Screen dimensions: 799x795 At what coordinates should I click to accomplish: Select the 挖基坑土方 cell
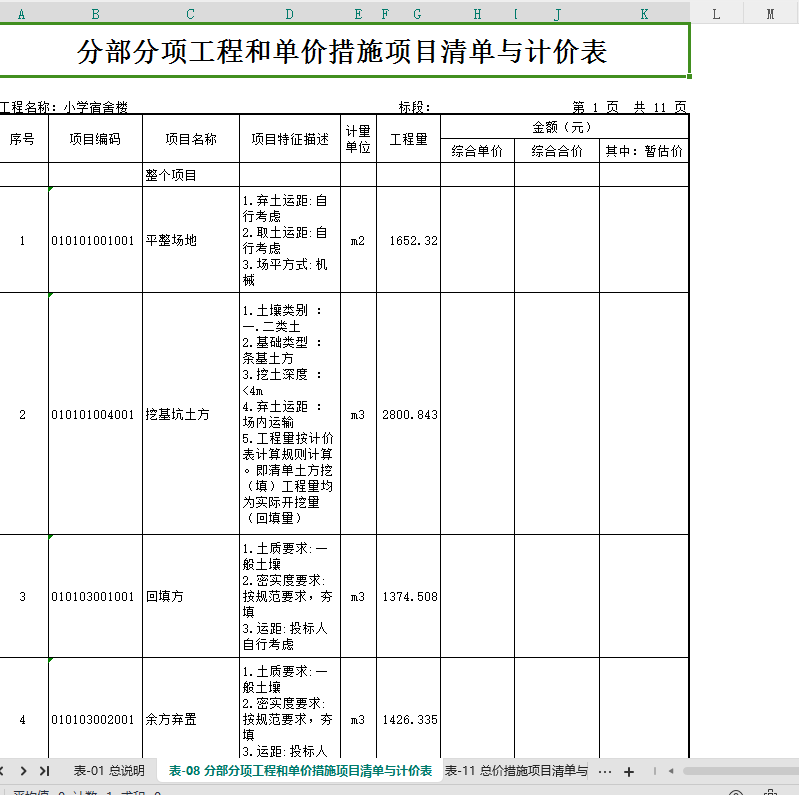pyautogui.click(x=191, y=414)
